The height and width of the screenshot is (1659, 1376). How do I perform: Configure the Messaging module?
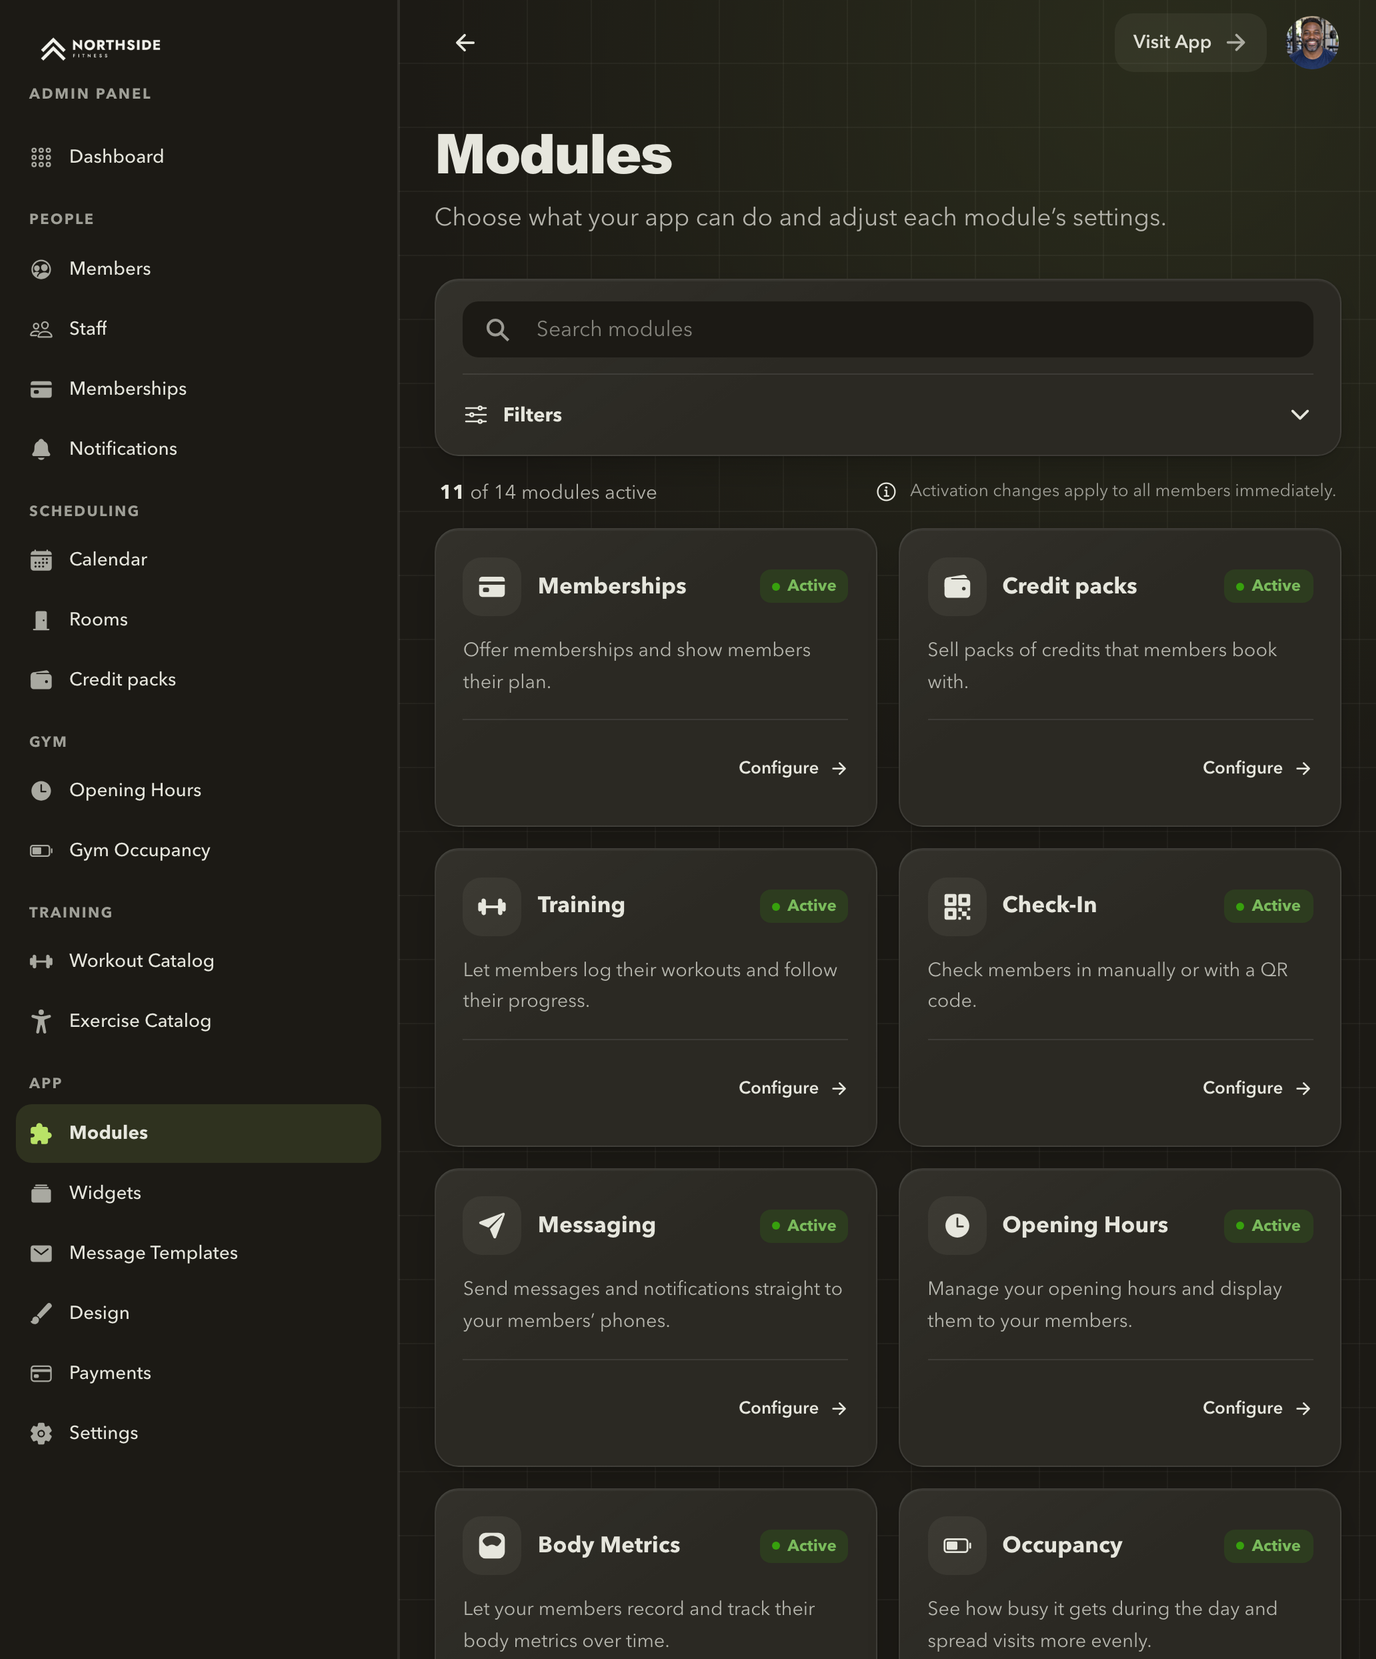click(792, 1408)
